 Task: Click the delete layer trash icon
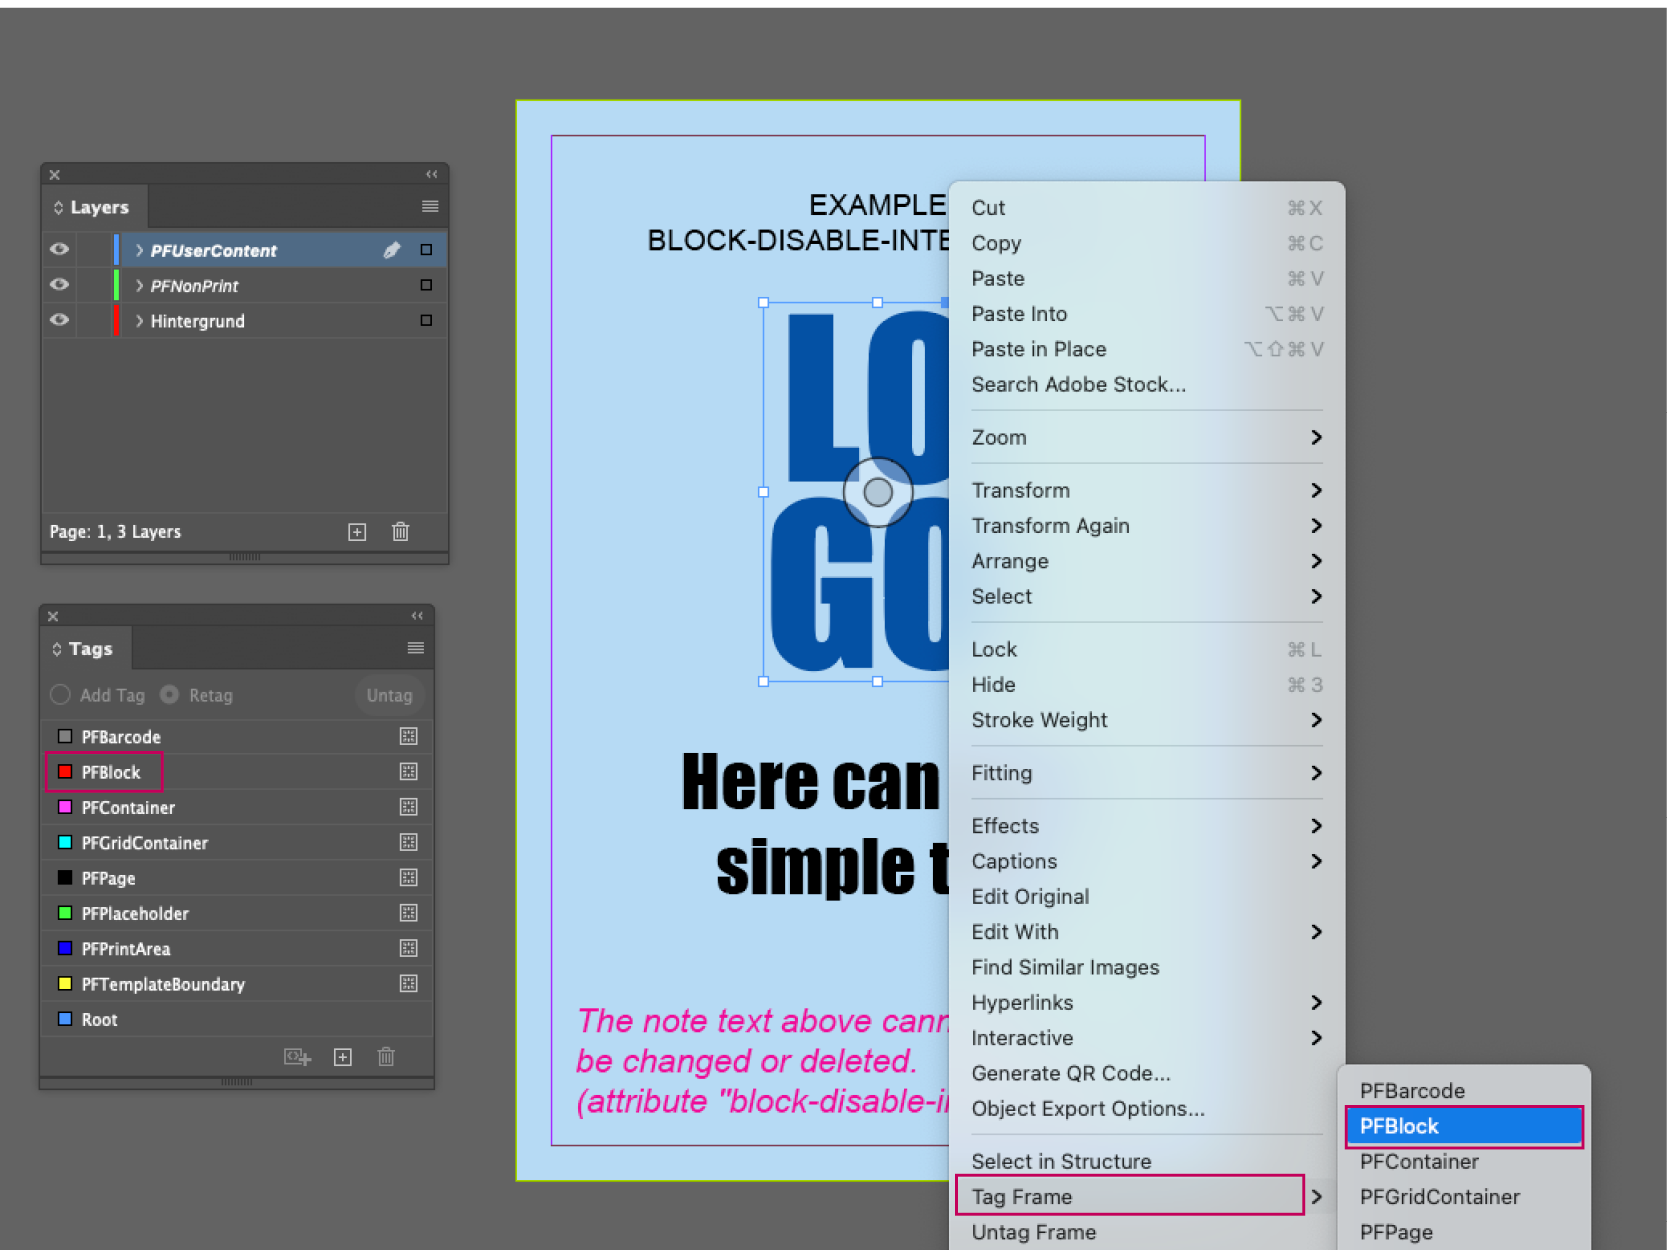pyautogui.click(x=400, y=532)
